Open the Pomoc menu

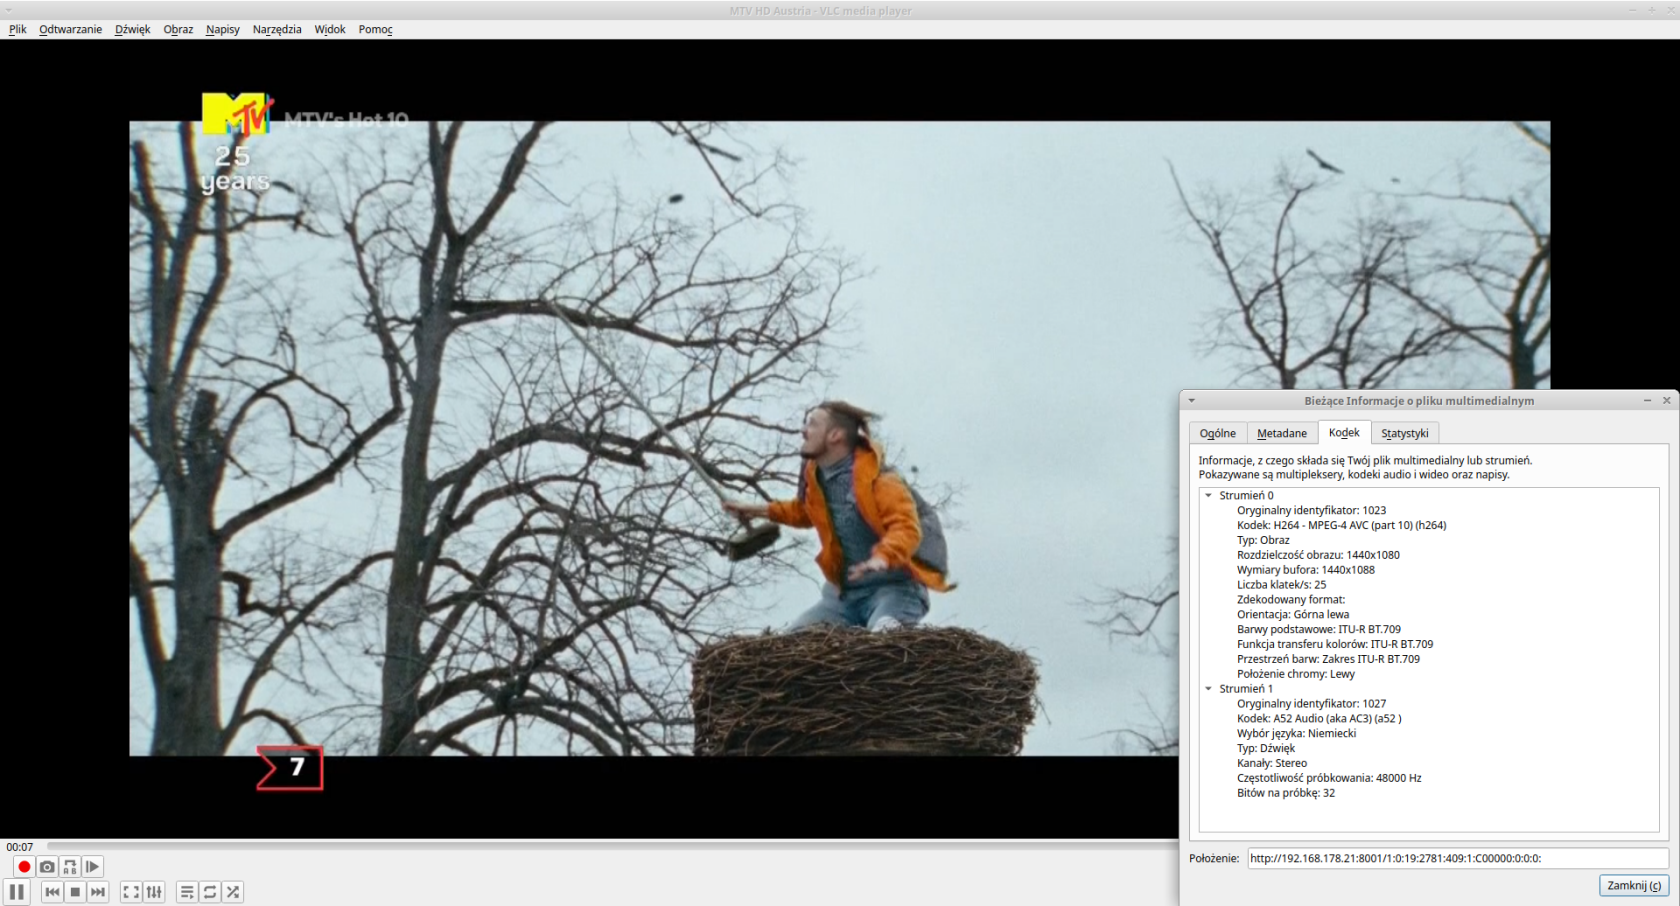point(376,29)
